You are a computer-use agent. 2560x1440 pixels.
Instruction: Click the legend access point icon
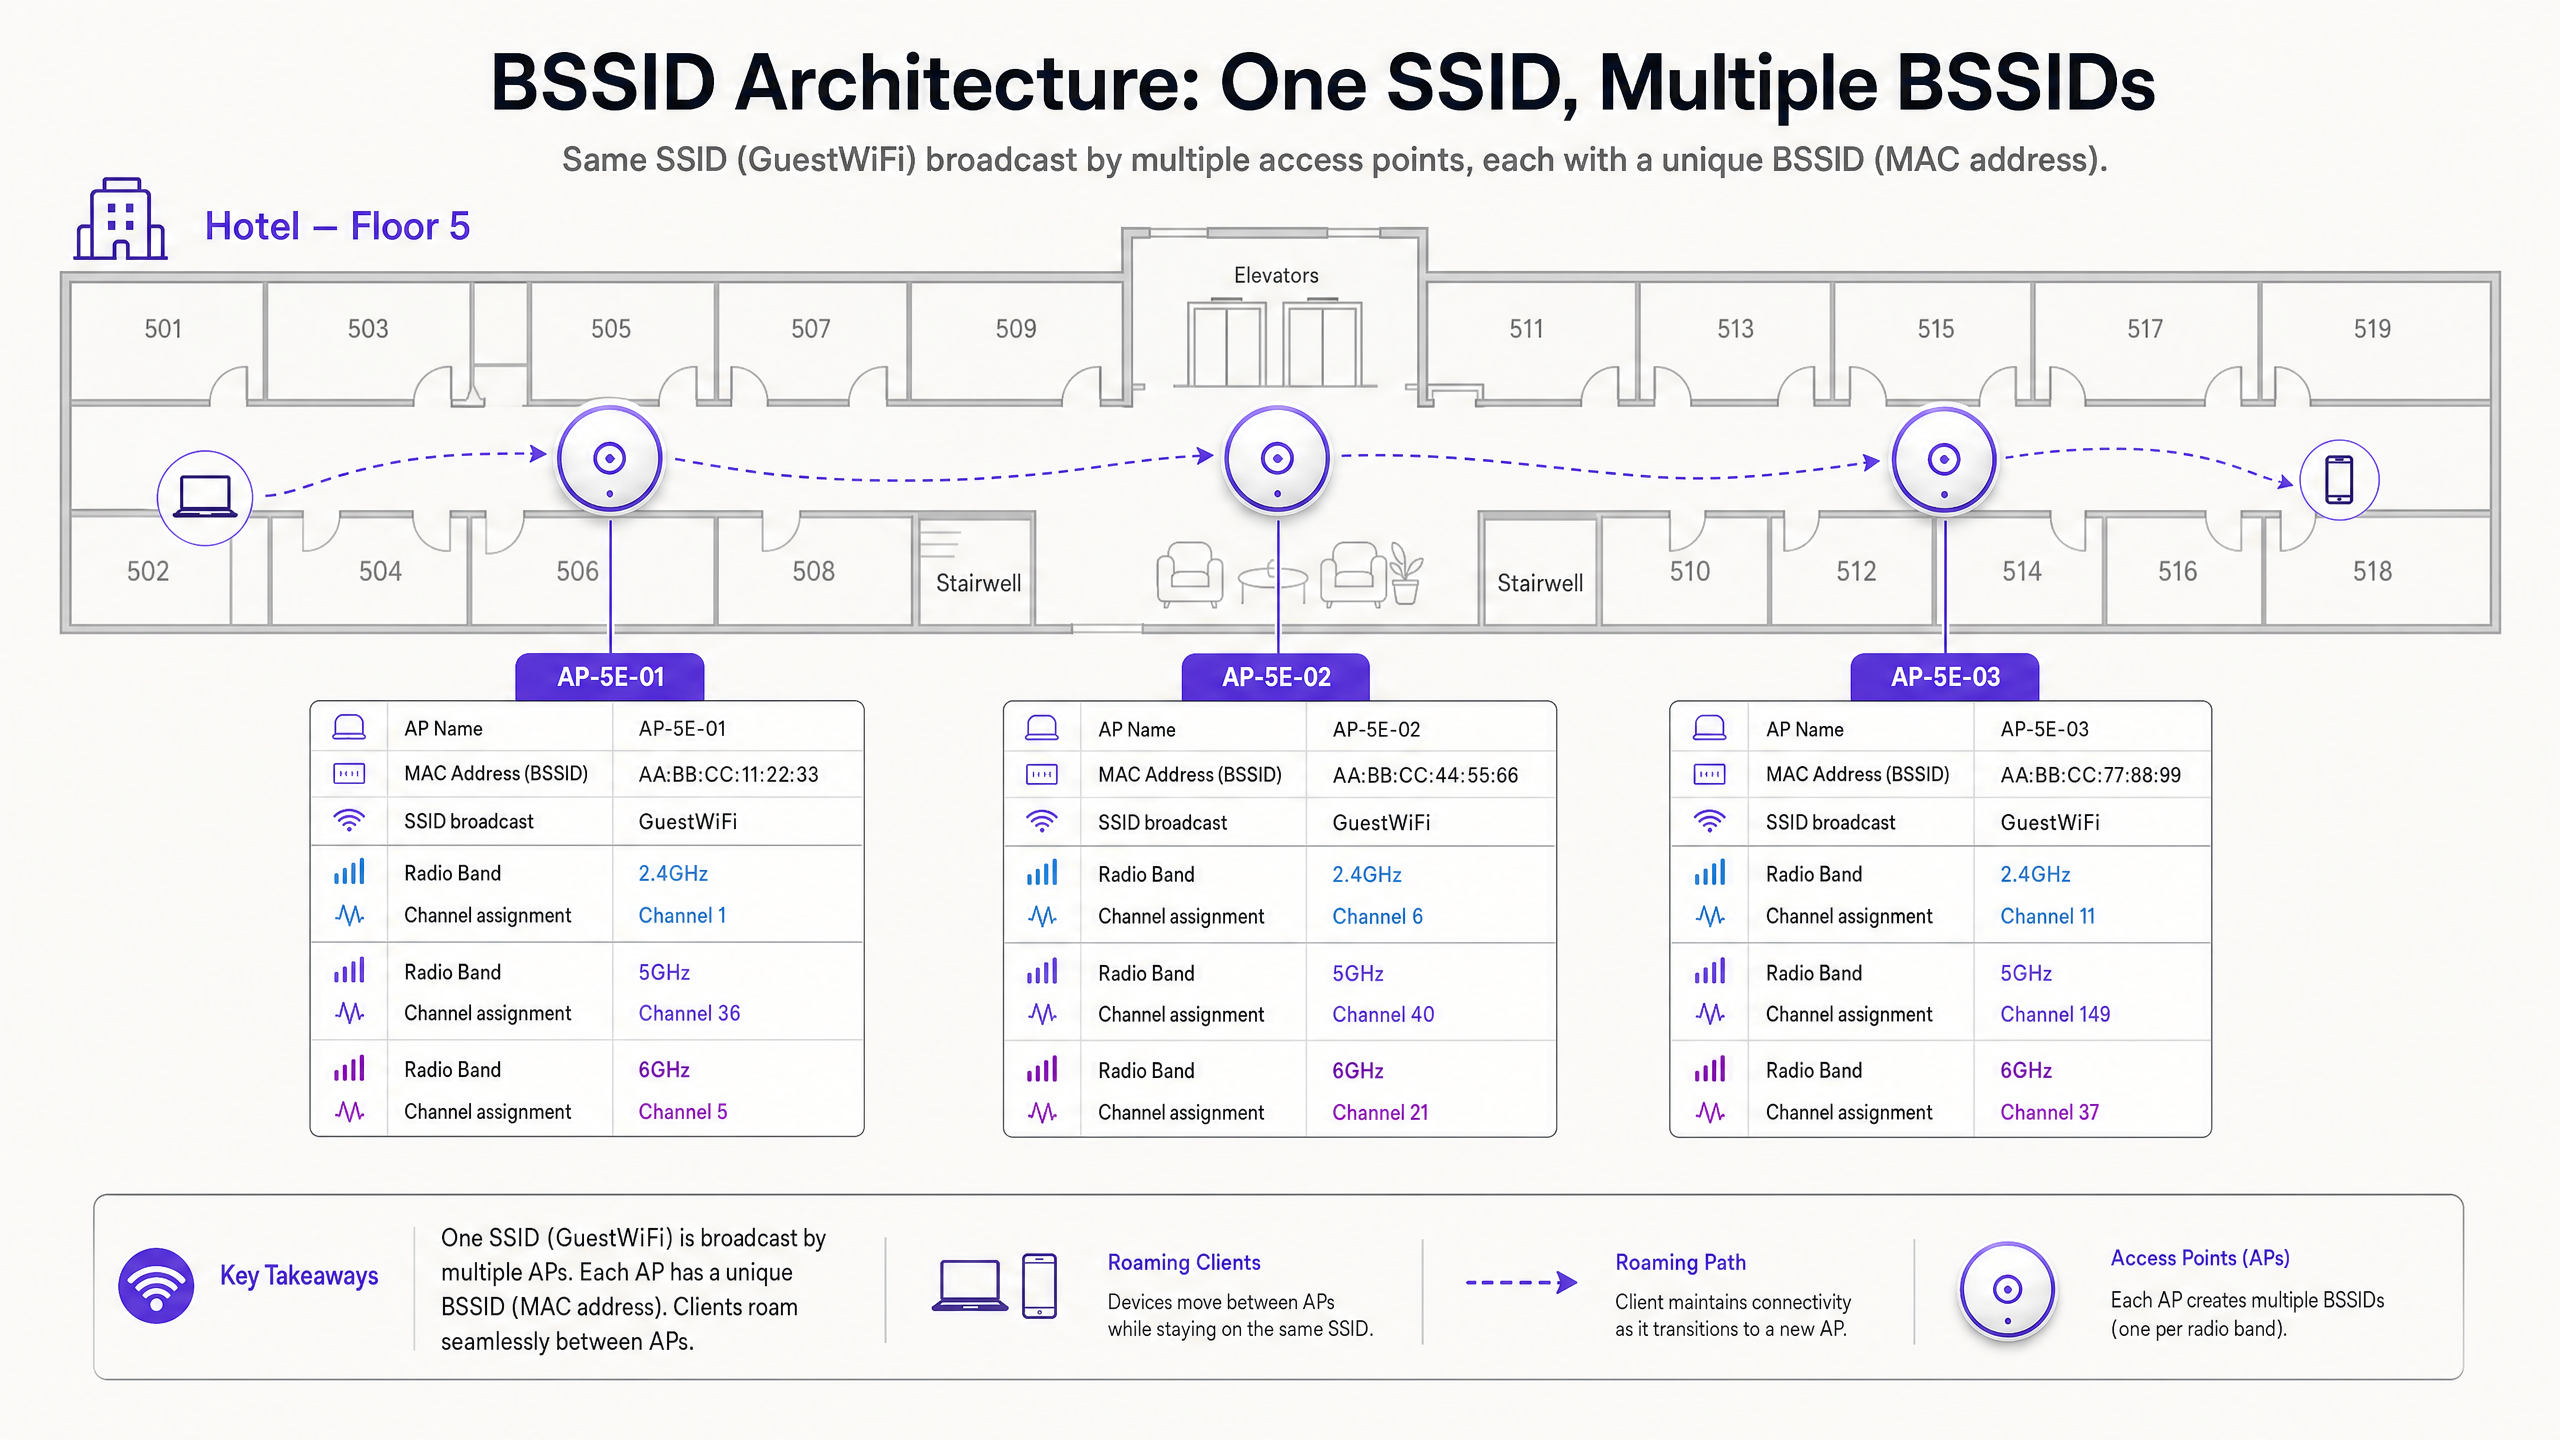[x=2007, y=1290]
